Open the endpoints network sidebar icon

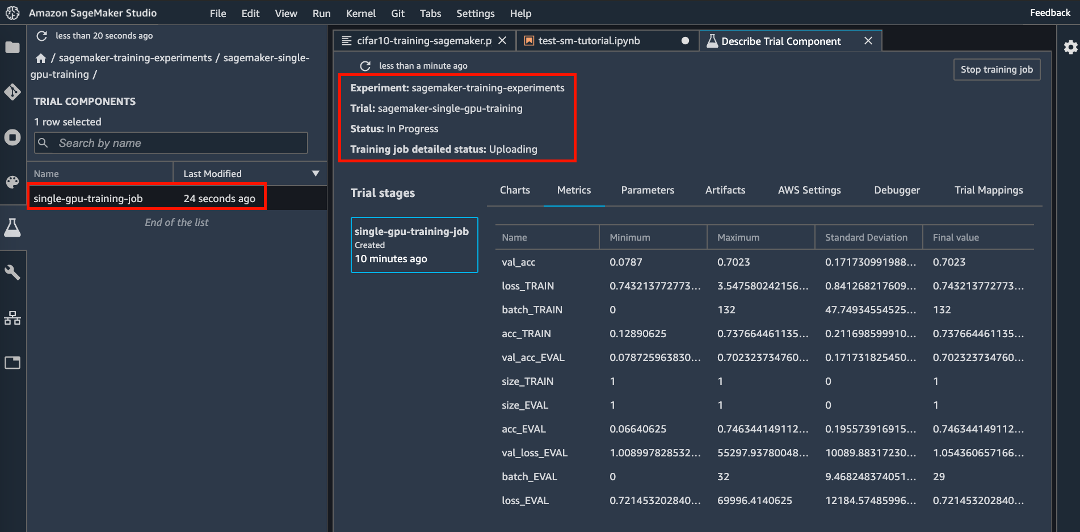12,318
